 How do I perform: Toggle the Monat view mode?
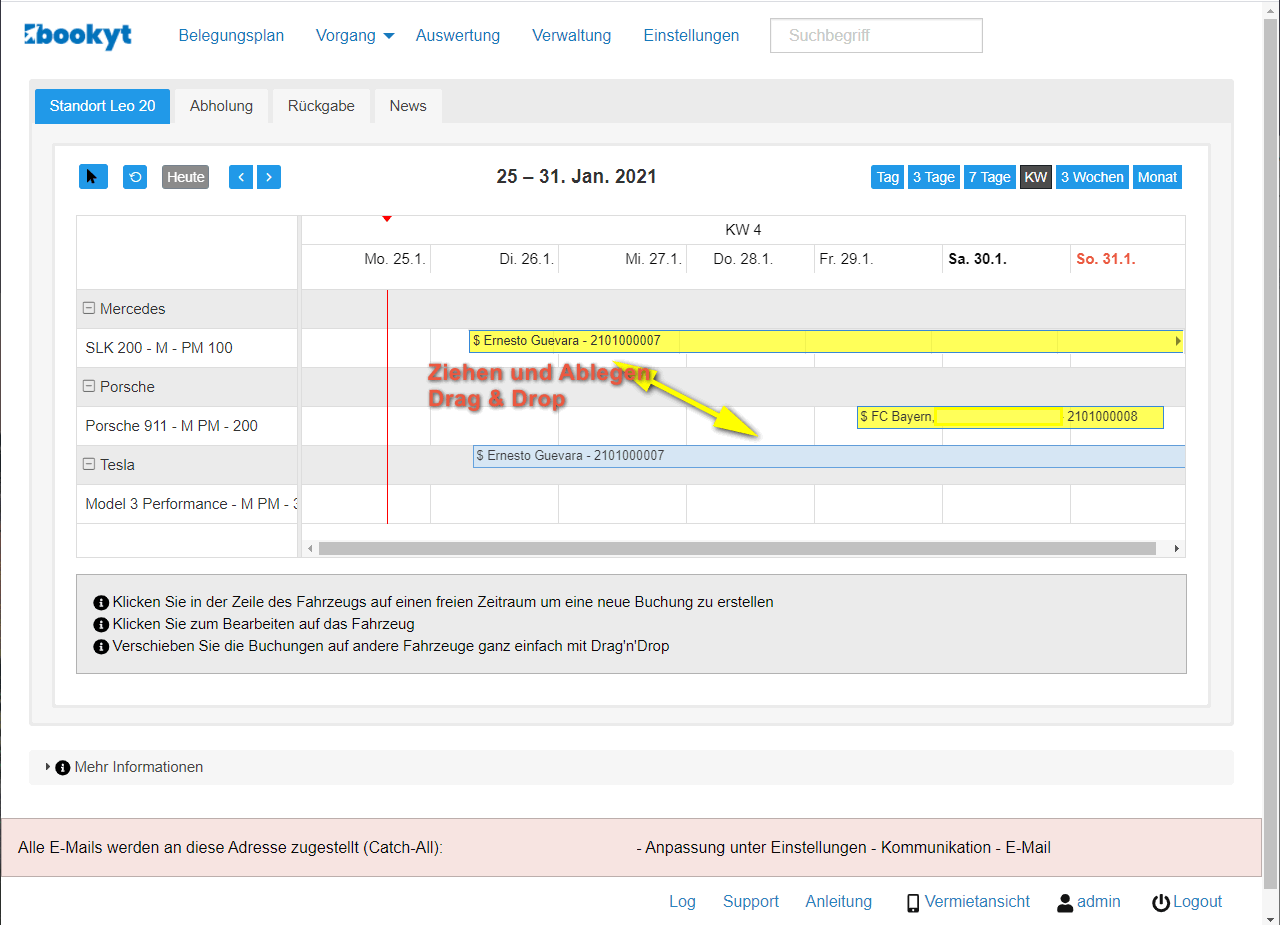[x=1156, y=177]
